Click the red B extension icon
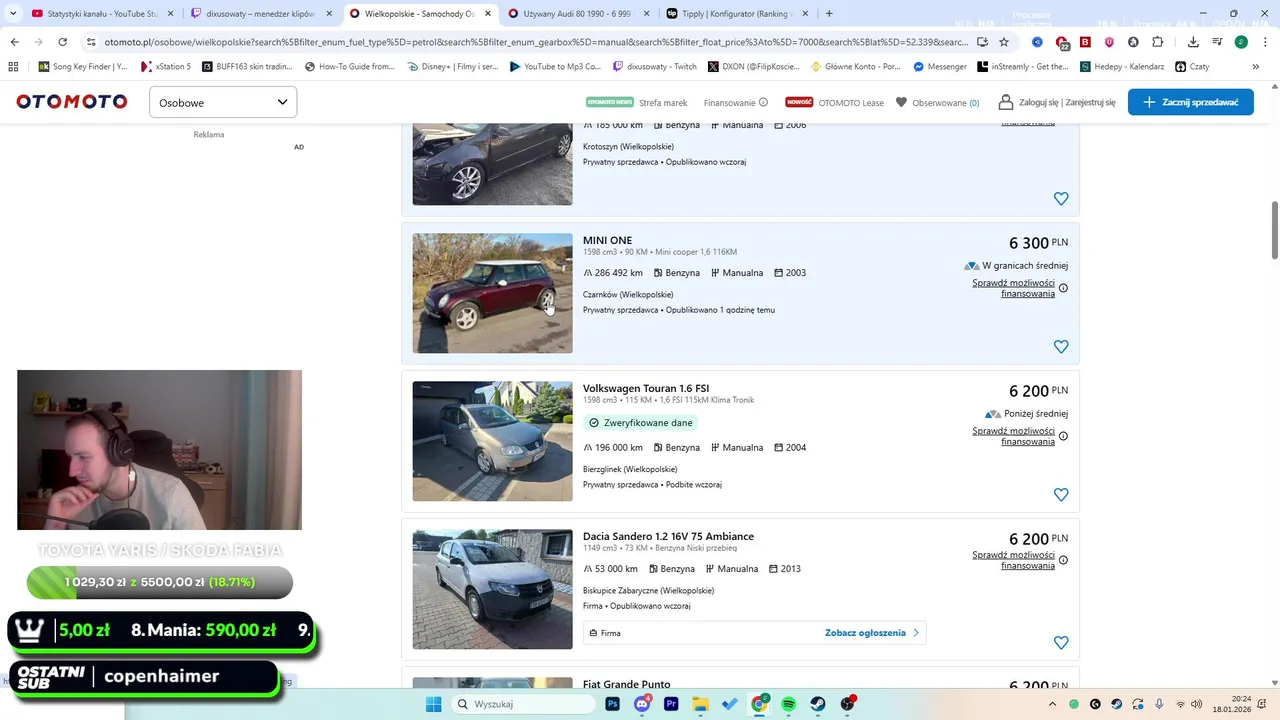Image resolution: width=1280 pixels, height=720 pixels. 1085,42
